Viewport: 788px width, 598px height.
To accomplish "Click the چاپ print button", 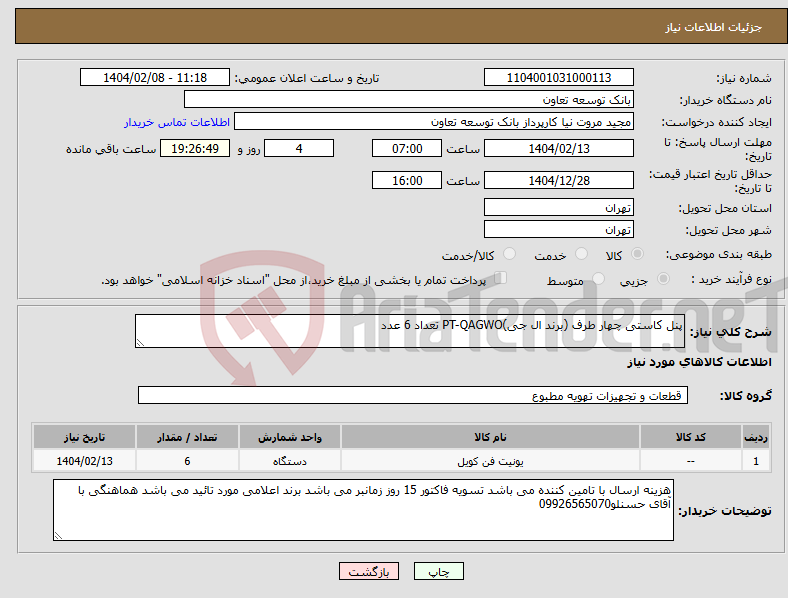I will point(439,571).
